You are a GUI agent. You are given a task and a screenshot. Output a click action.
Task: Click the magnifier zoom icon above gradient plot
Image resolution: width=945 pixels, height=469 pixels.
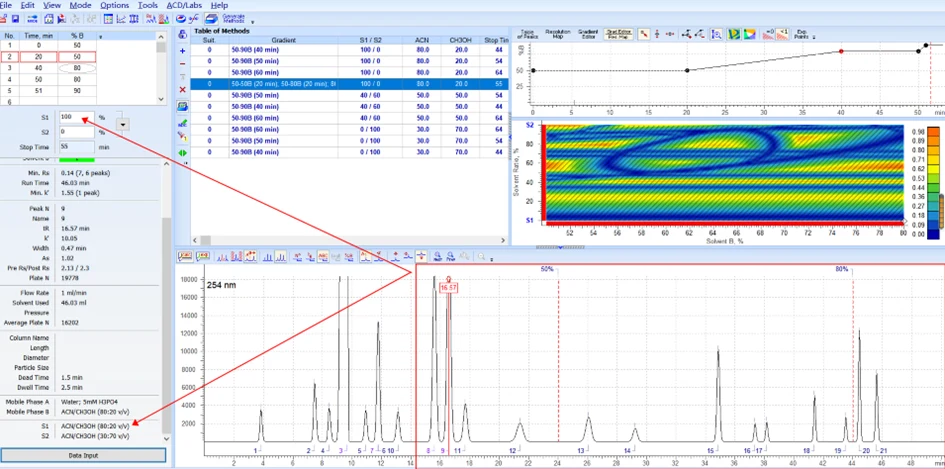point(717,33)
